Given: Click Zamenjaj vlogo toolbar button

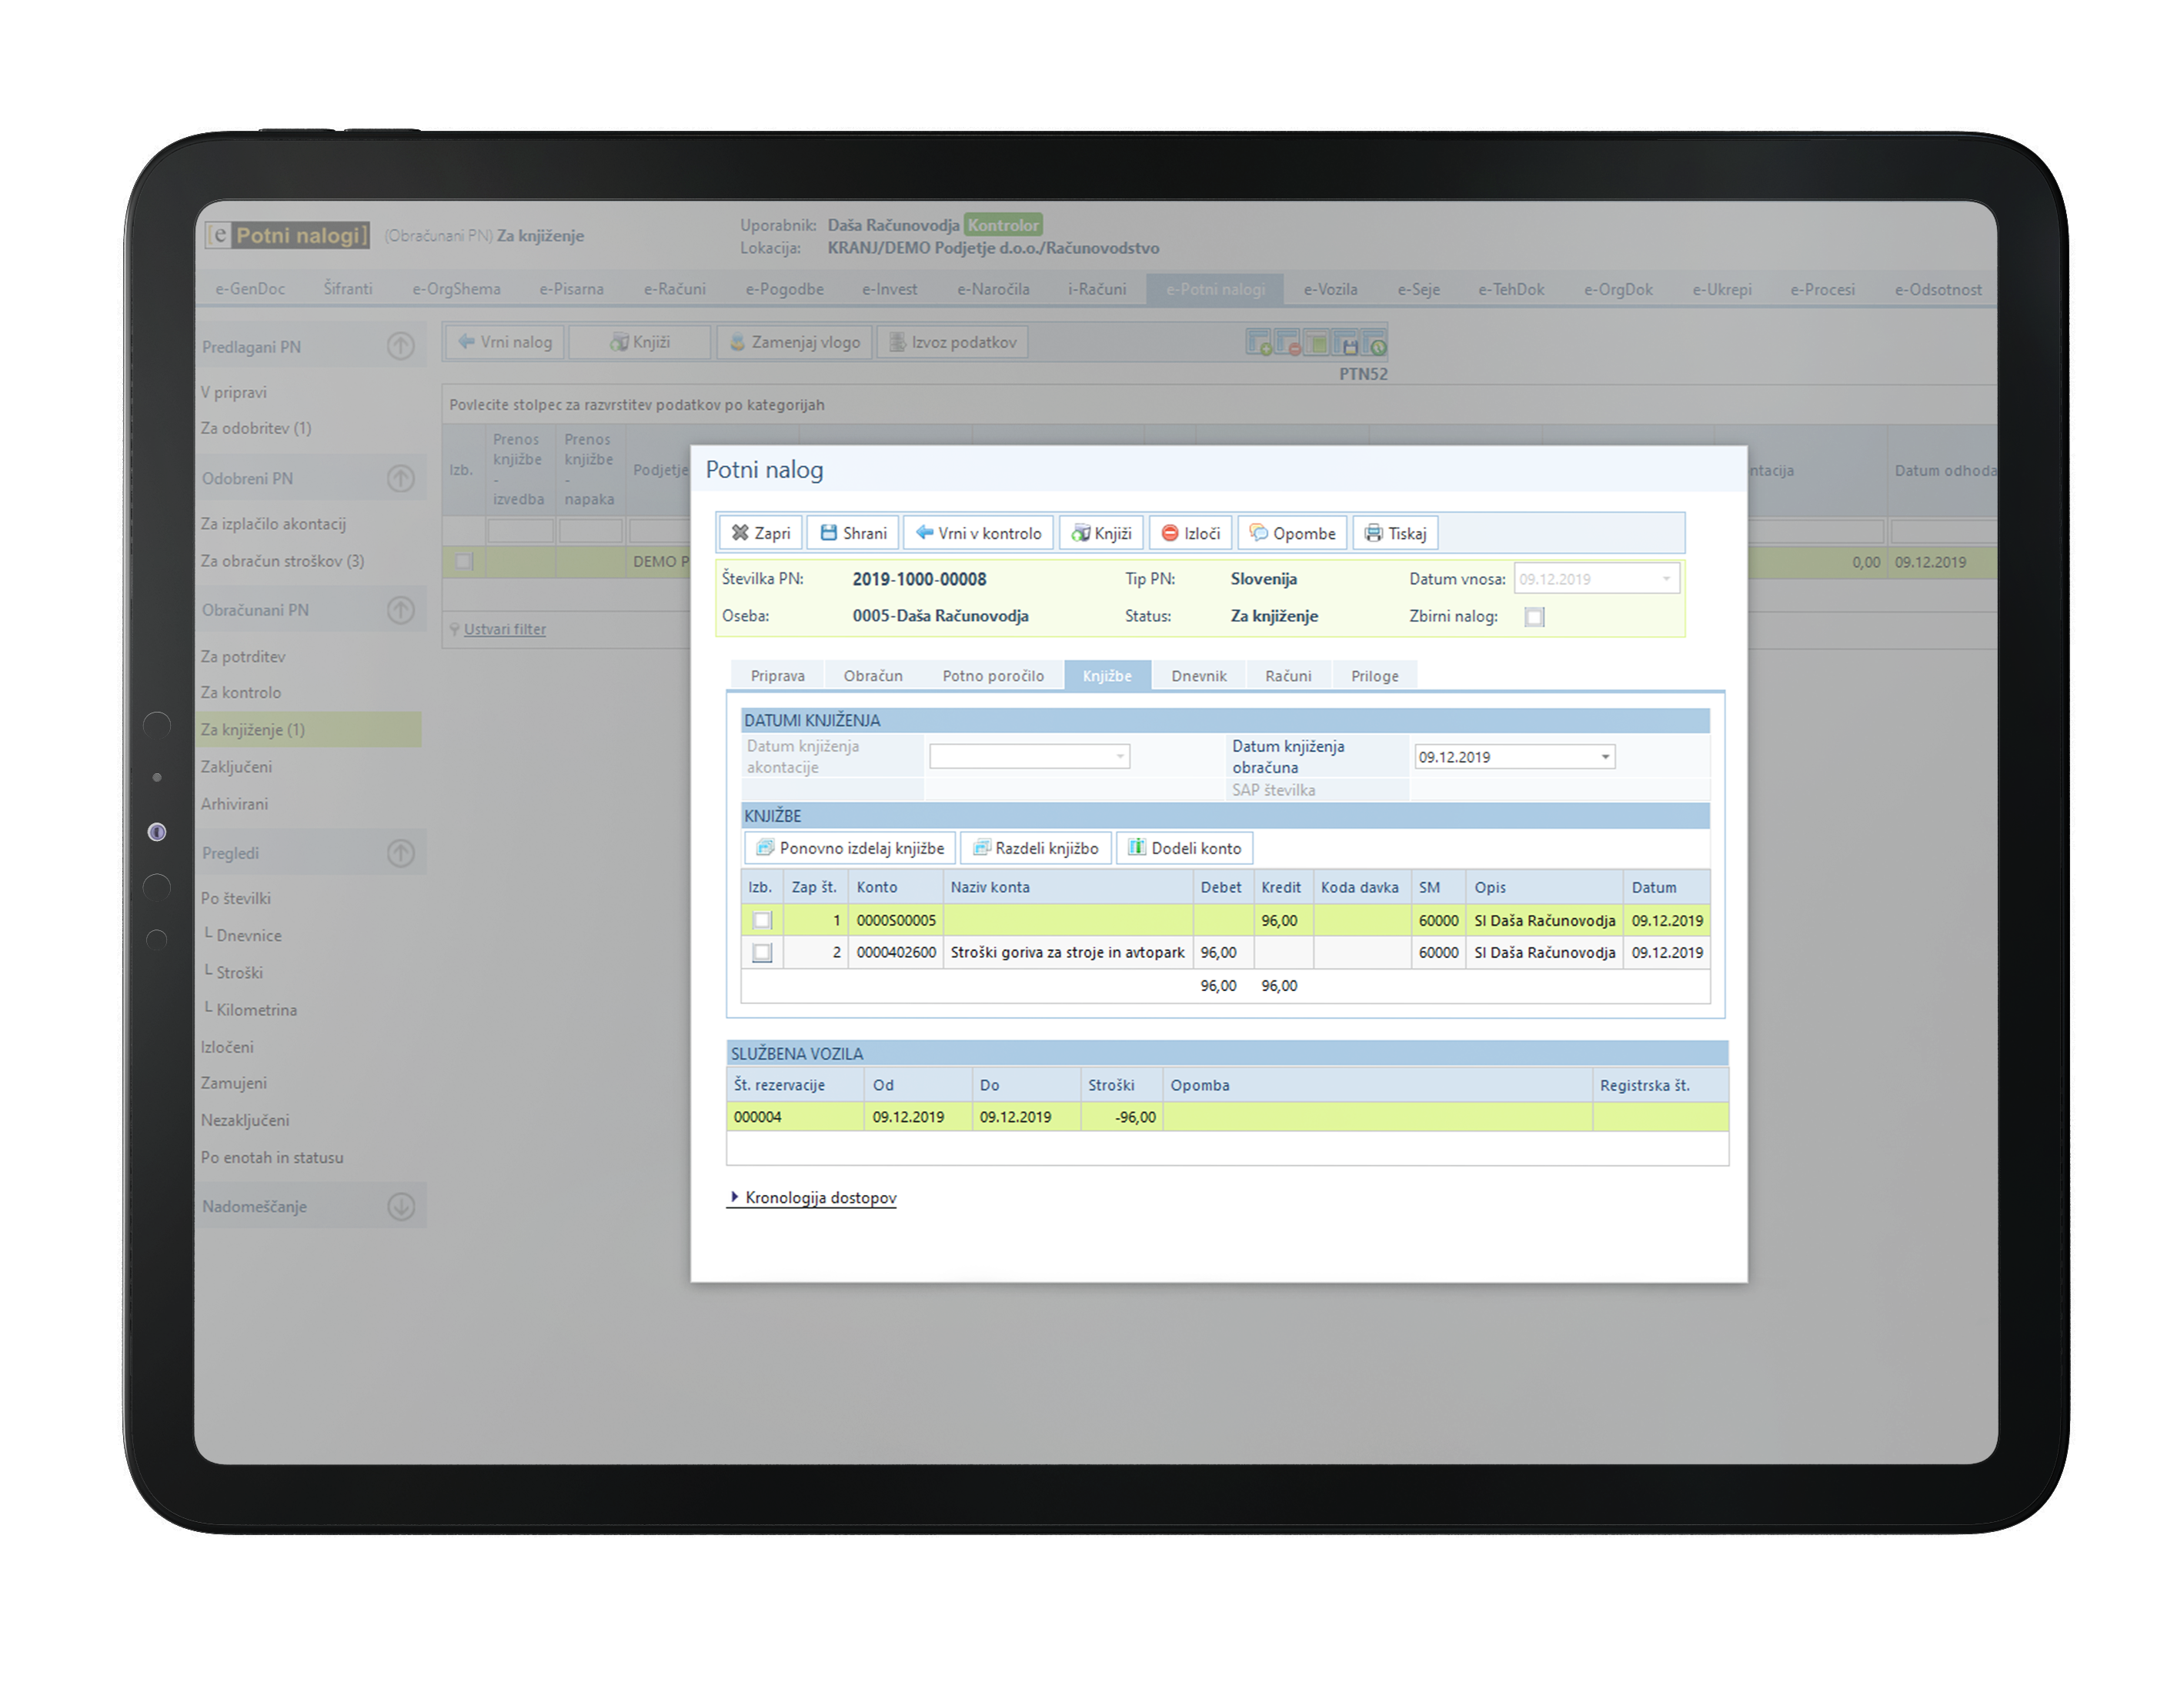Looking at the screenshot, I should coord(795,342).
